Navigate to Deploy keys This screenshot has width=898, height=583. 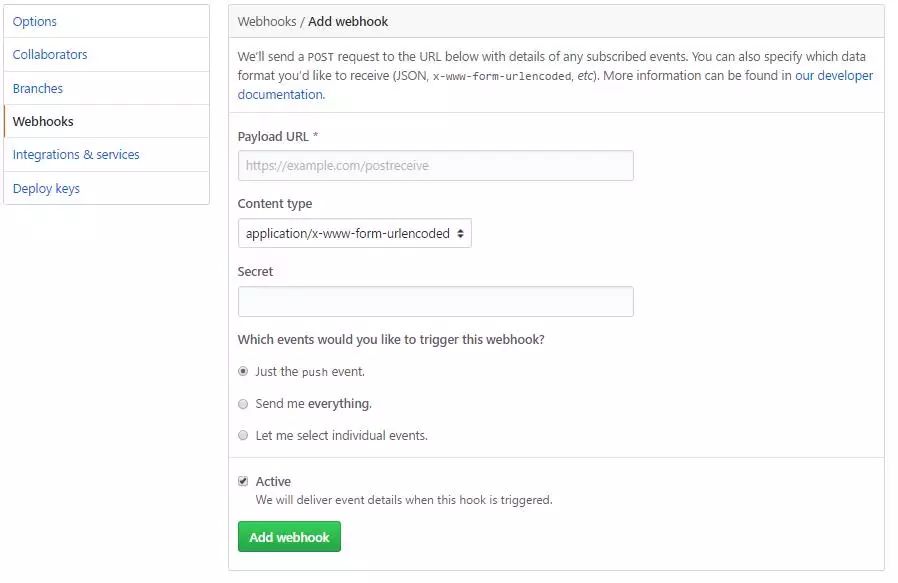(x=106, y=188)
